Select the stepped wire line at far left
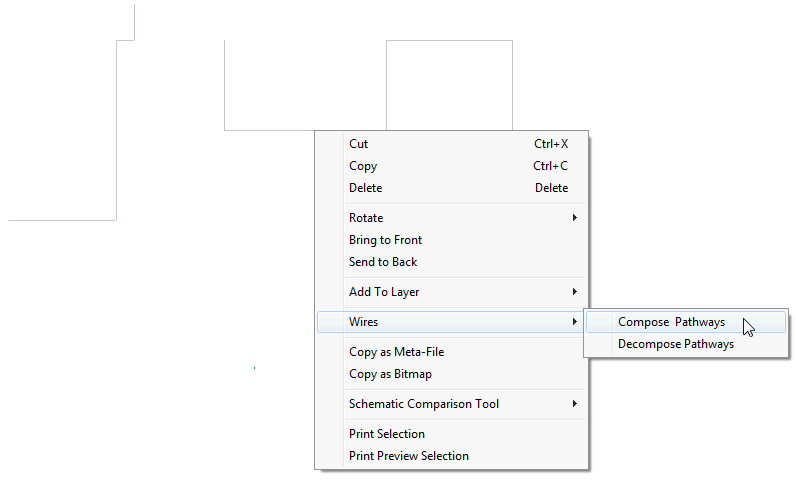Image resolution: width=796 pixels, height=480 pixels. 117,130
